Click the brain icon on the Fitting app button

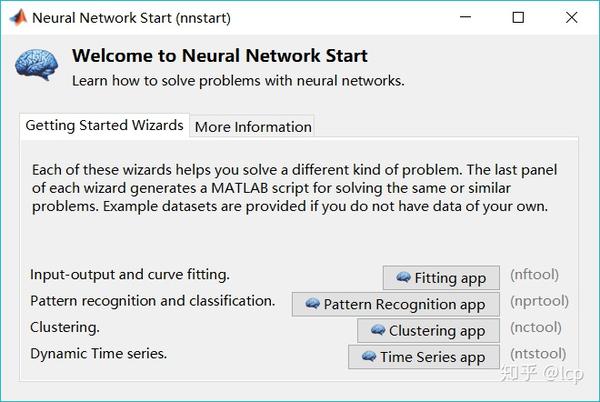(x=403, y=277)
